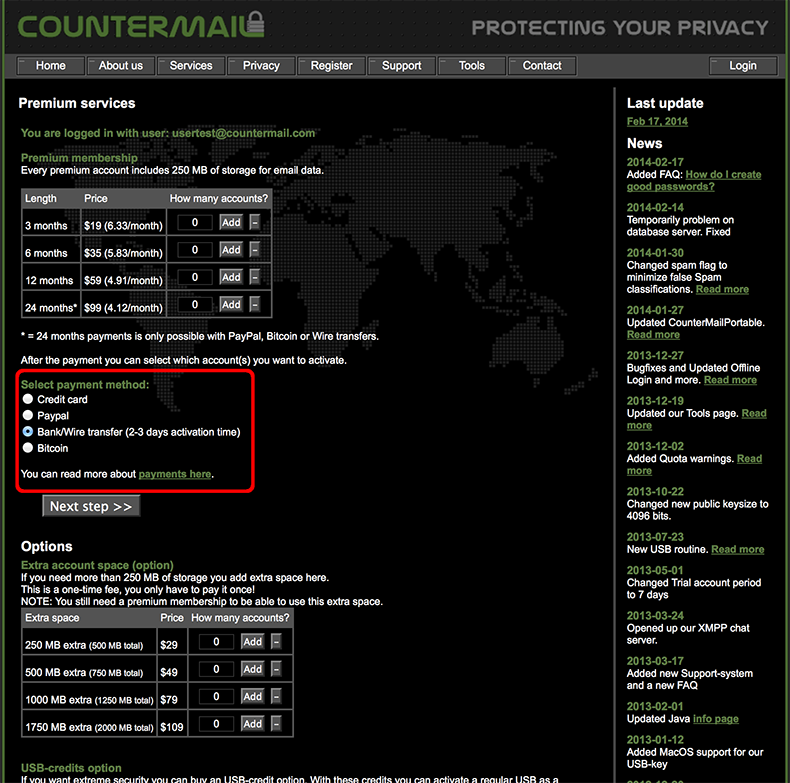Click Add for 500 MB extra space
The width and height of the screenshot is (790, 783).
[252, 669]
